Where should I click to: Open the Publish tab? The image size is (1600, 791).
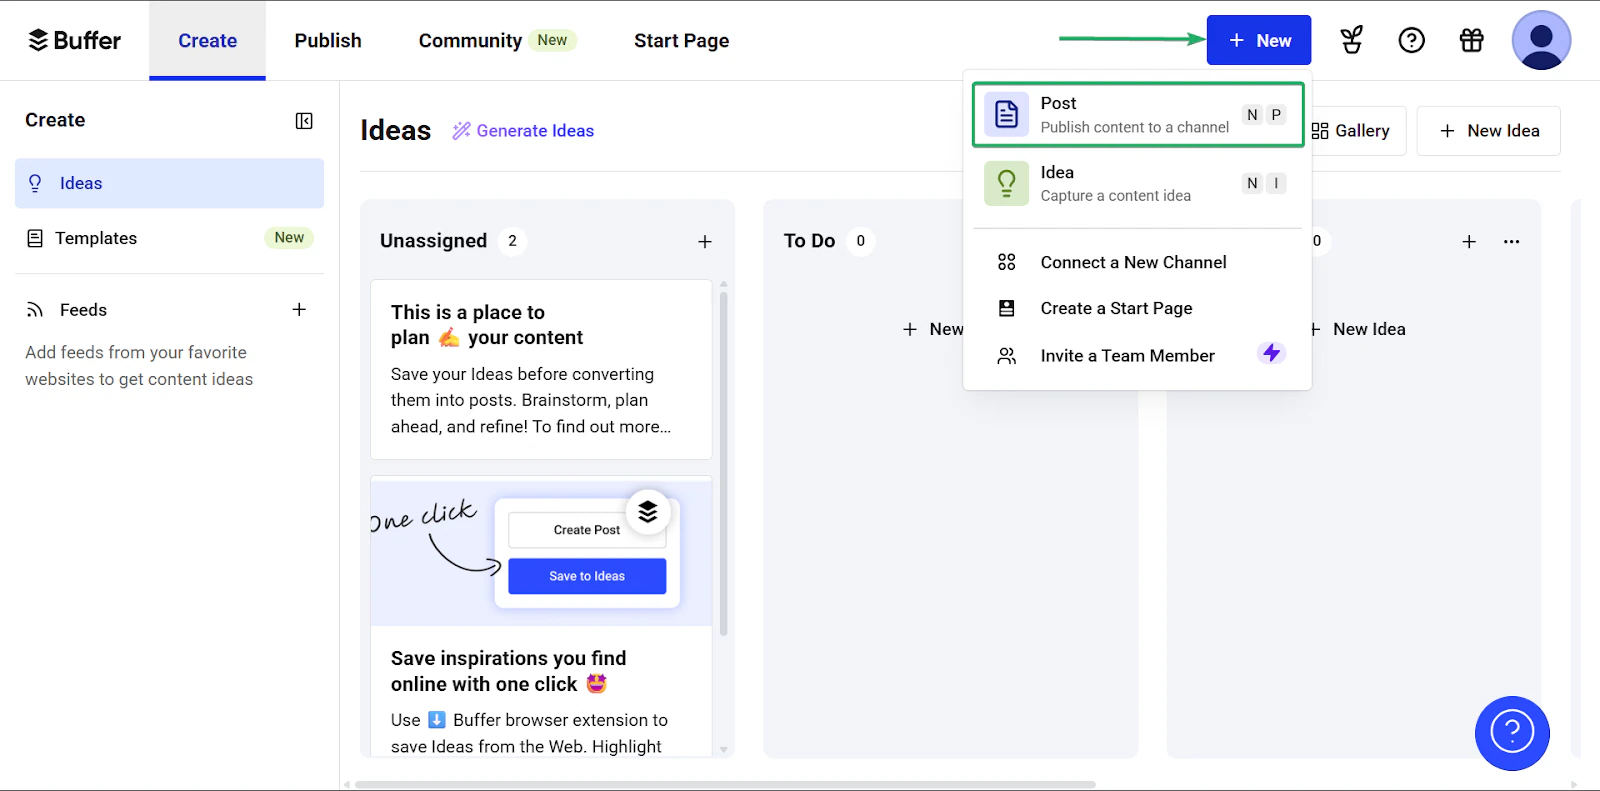coord(328,40)
